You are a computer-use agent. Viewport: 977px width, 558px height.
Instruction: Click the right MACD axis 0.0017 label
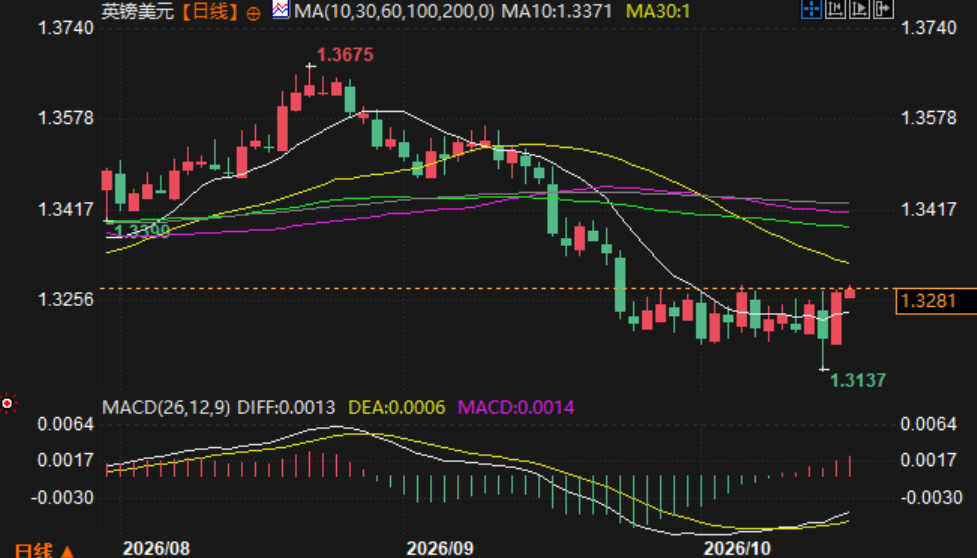tap(928, 461)
